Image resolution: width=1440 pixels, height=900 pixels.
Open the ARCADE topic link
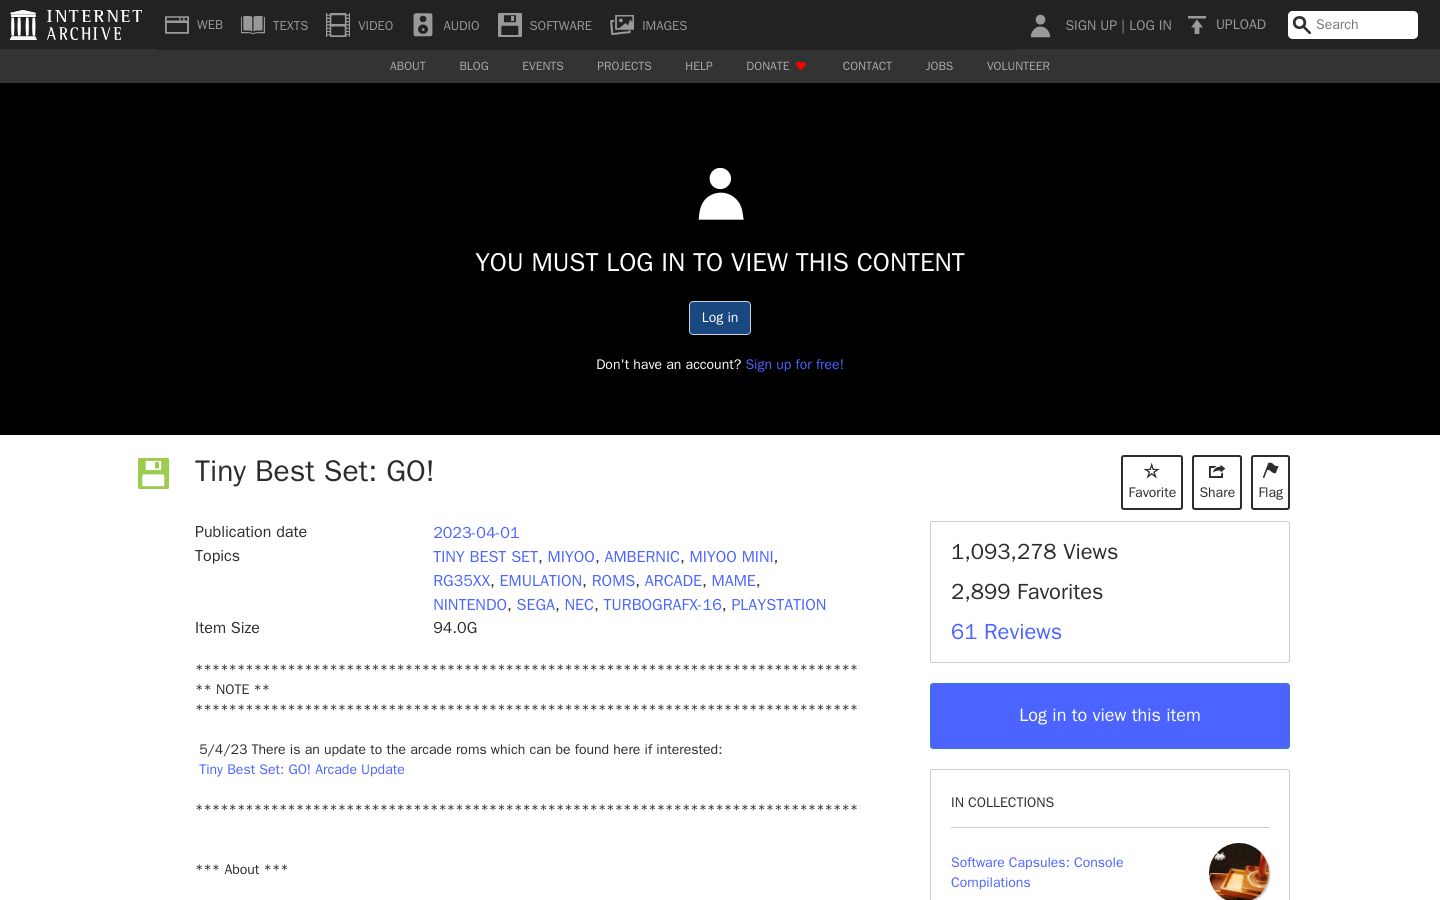coord(673,581)
